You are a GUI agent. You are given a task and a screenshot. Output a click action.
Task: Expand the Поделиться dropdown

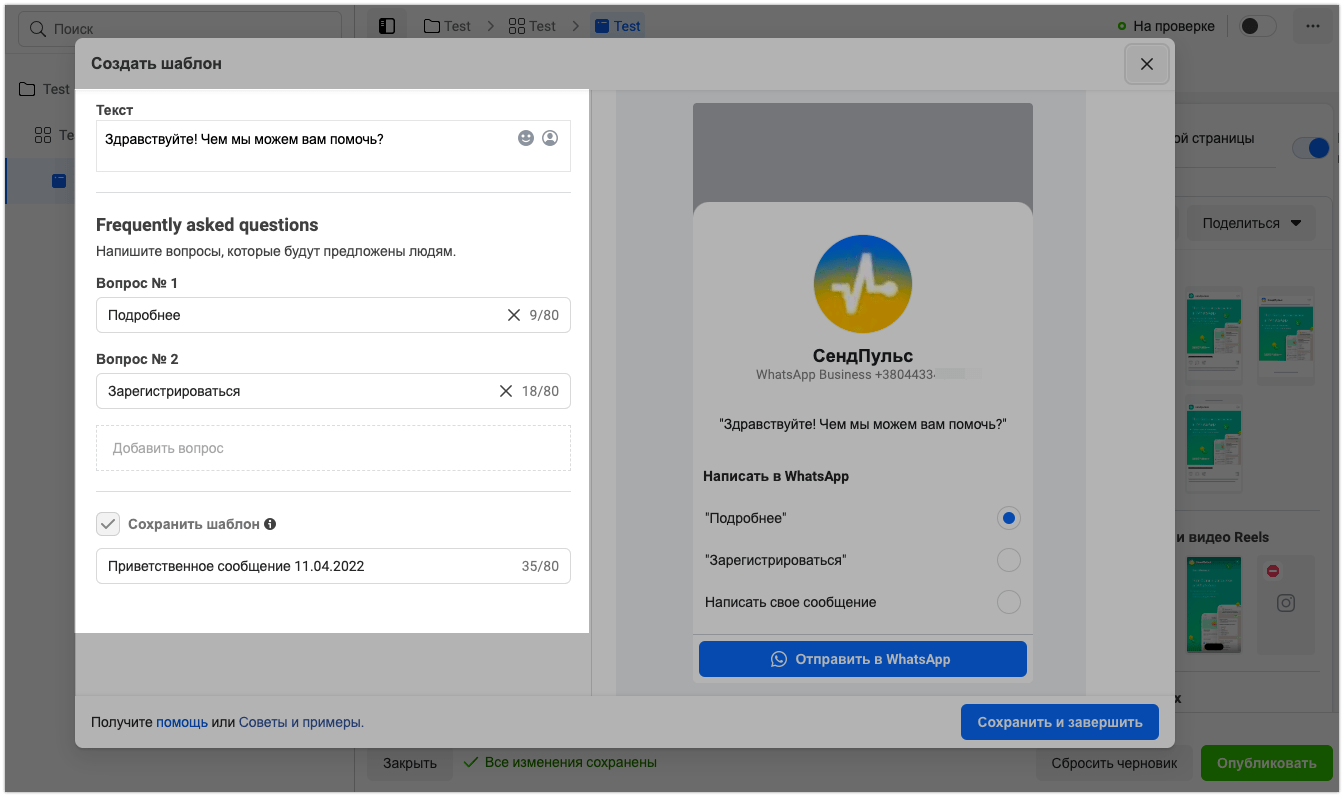[x=1251, y=223]
